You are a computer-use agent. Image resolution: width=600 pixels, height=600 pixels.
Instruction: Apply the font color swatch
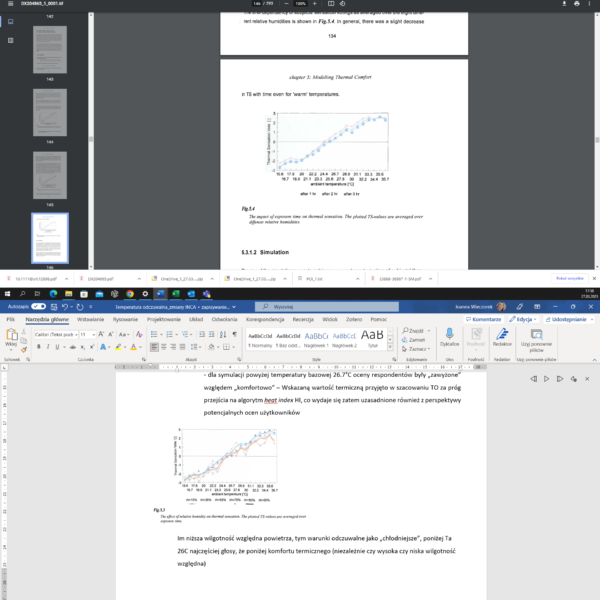pos(133,347)
